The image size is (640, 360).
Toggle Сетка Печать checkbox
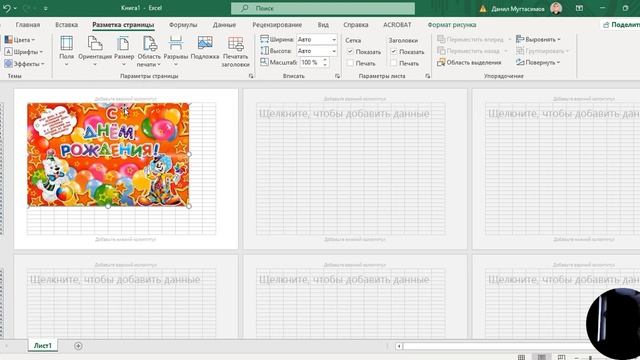pyautogui.click(x=350, y=63)
